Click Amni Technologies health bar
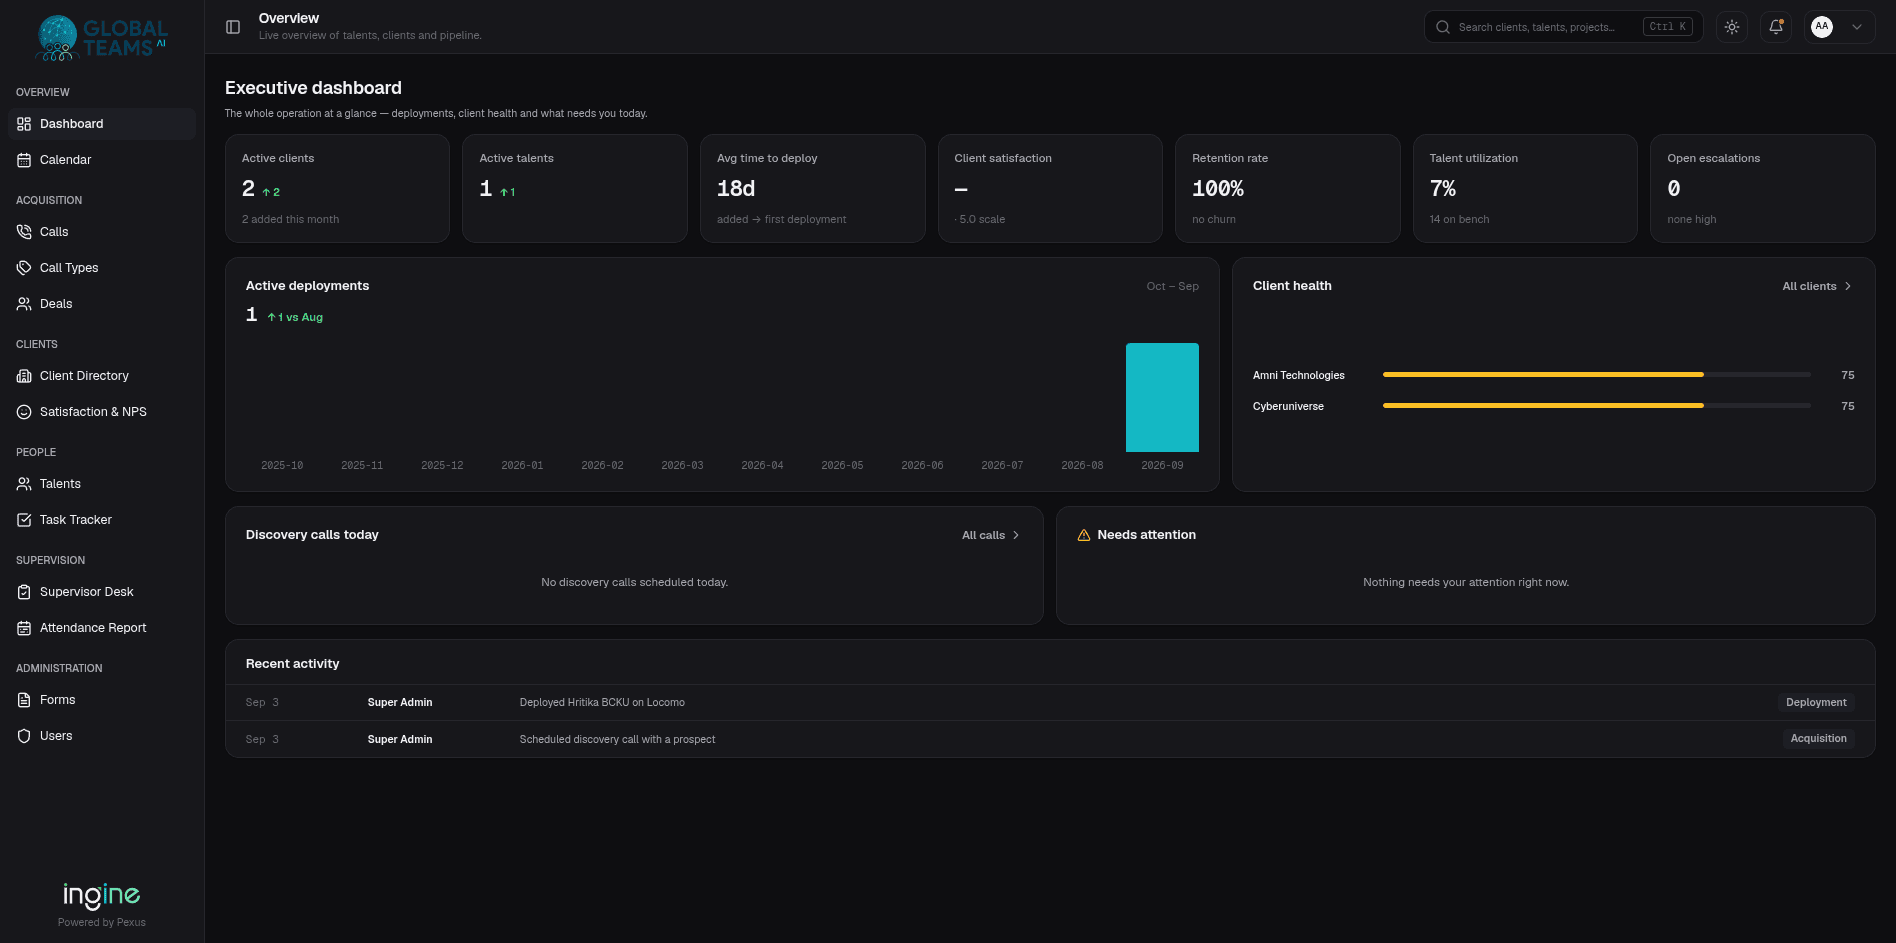This screenshot has height=943, width=1896. (x=1596, y=374)
